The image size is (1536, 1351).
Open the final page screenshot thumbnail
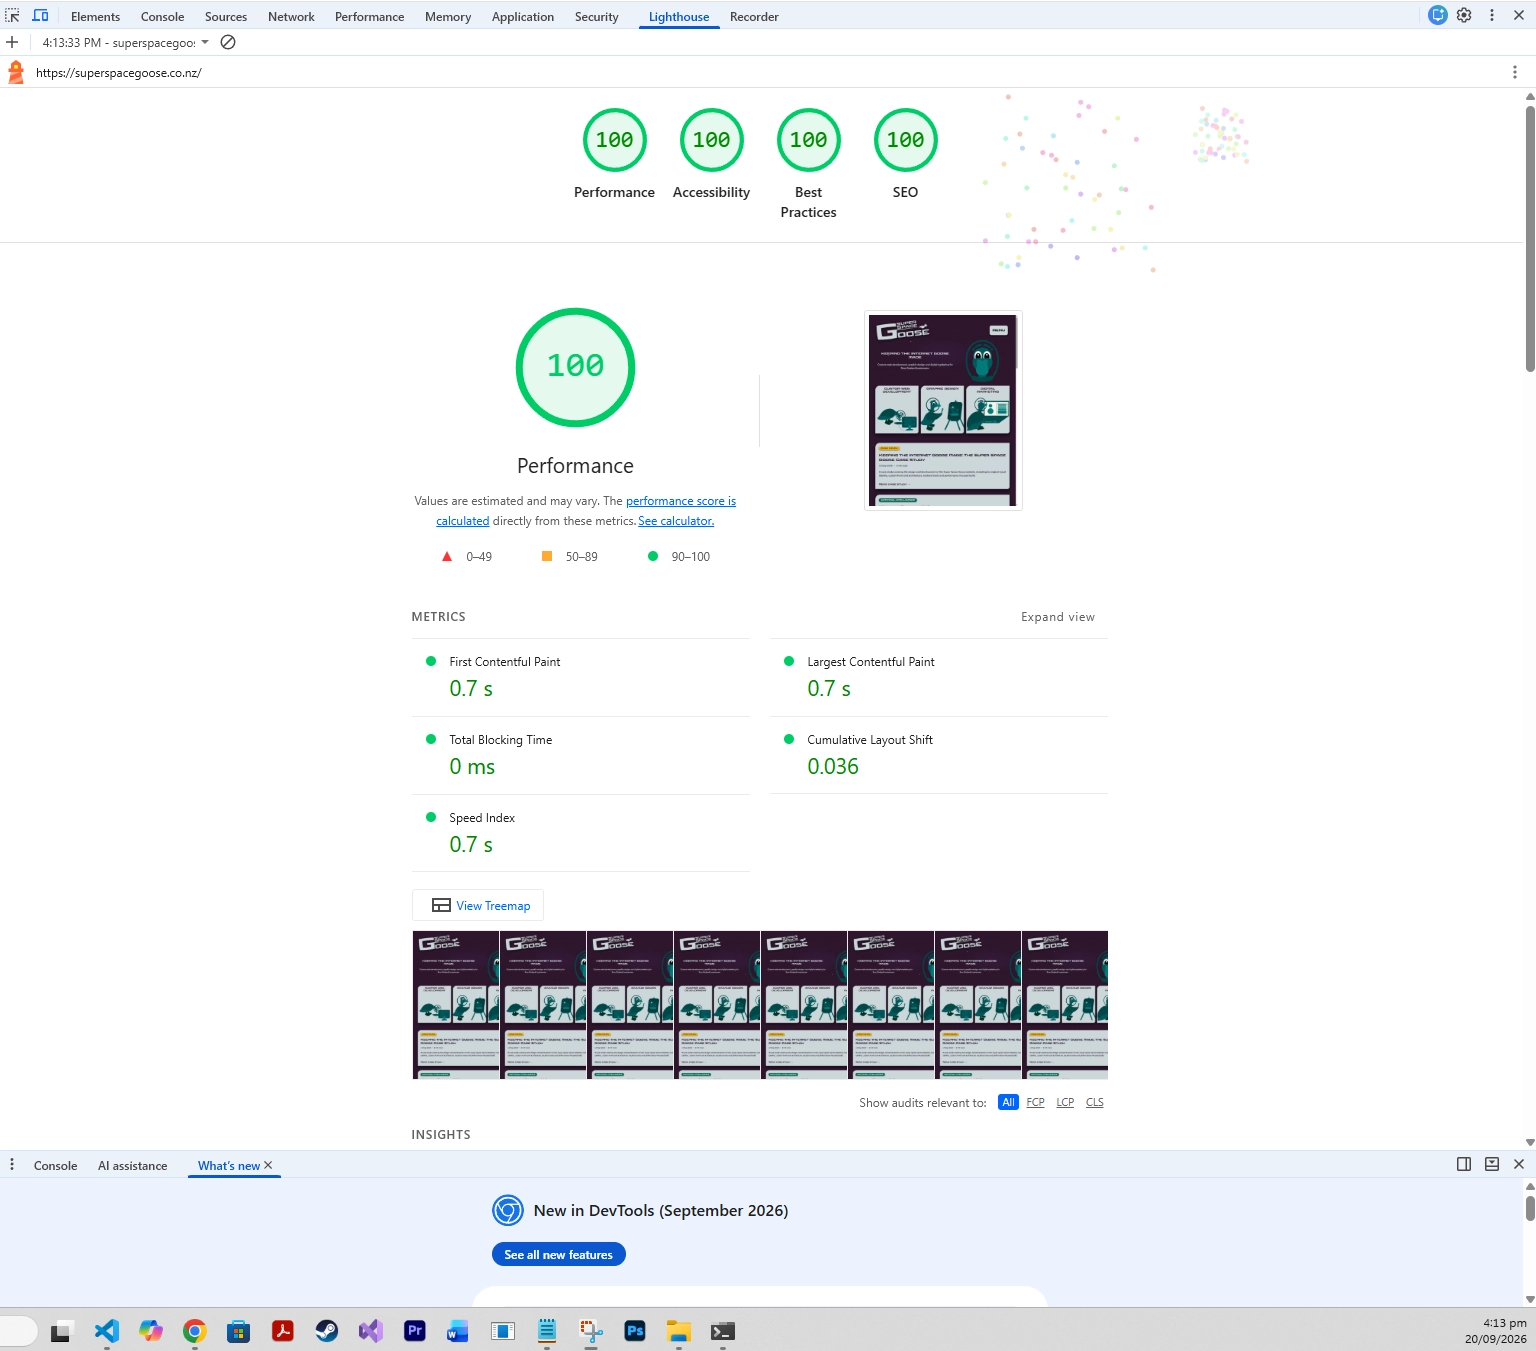pos(943,410)
